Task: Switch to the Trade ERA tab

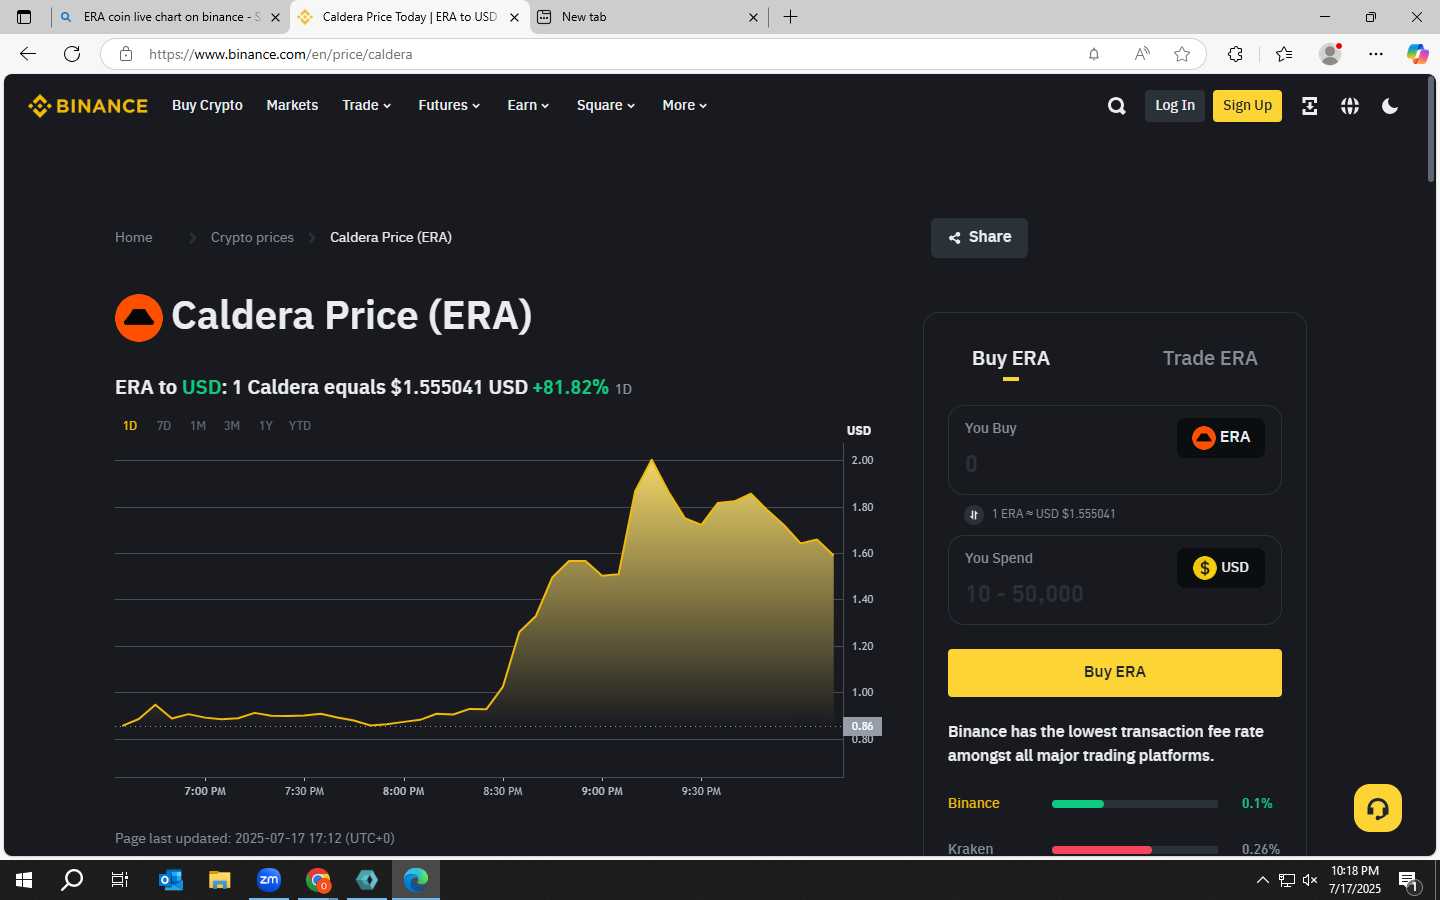Action: [x=1210, y=358]
